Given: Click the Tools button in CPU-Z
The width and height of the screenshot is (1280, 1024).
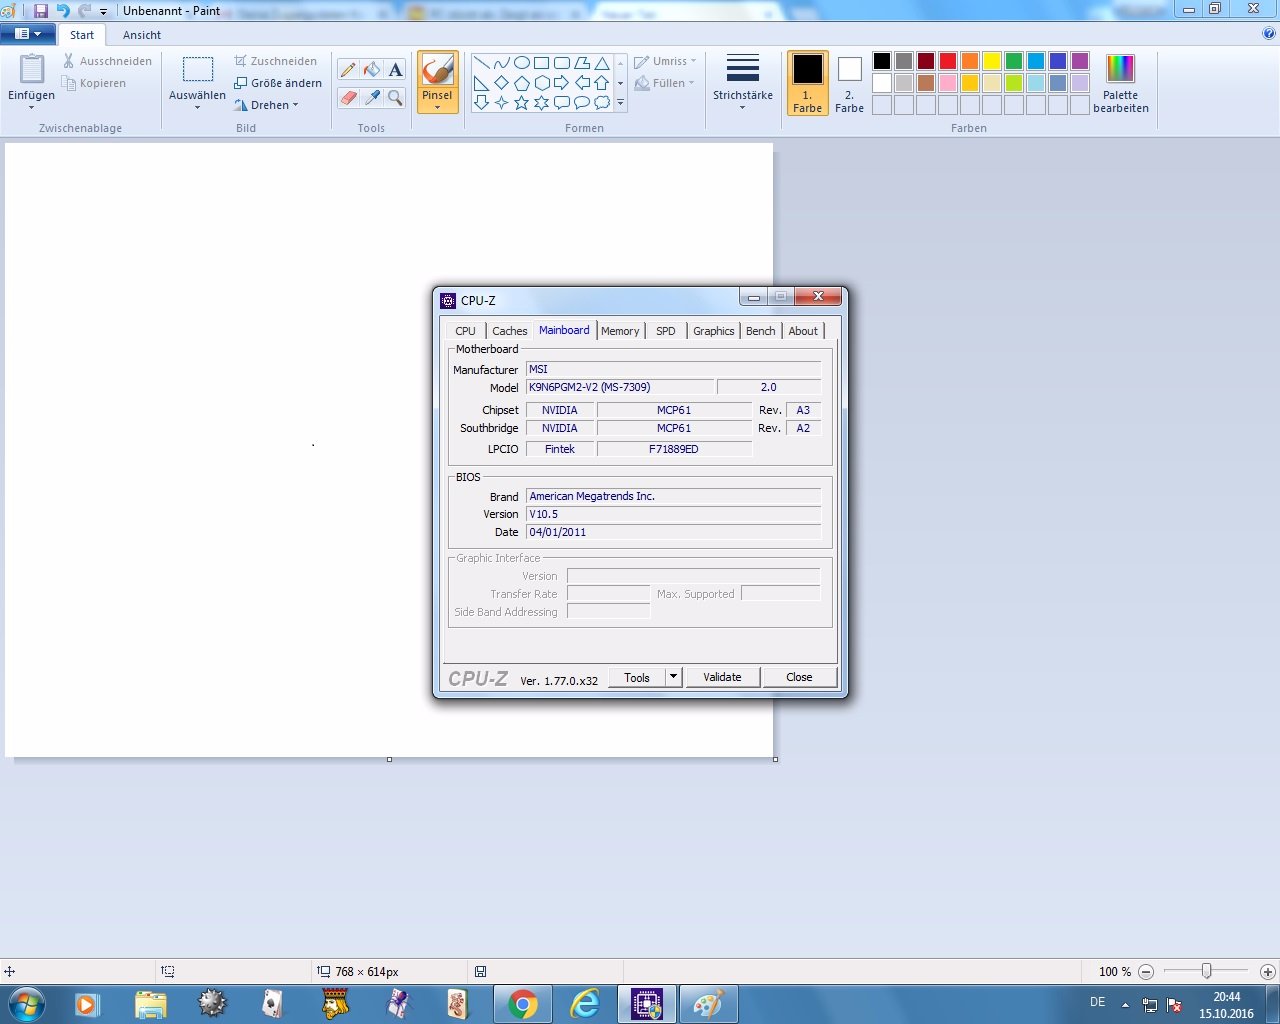Looking at the screenshot, I should (637, 677).
